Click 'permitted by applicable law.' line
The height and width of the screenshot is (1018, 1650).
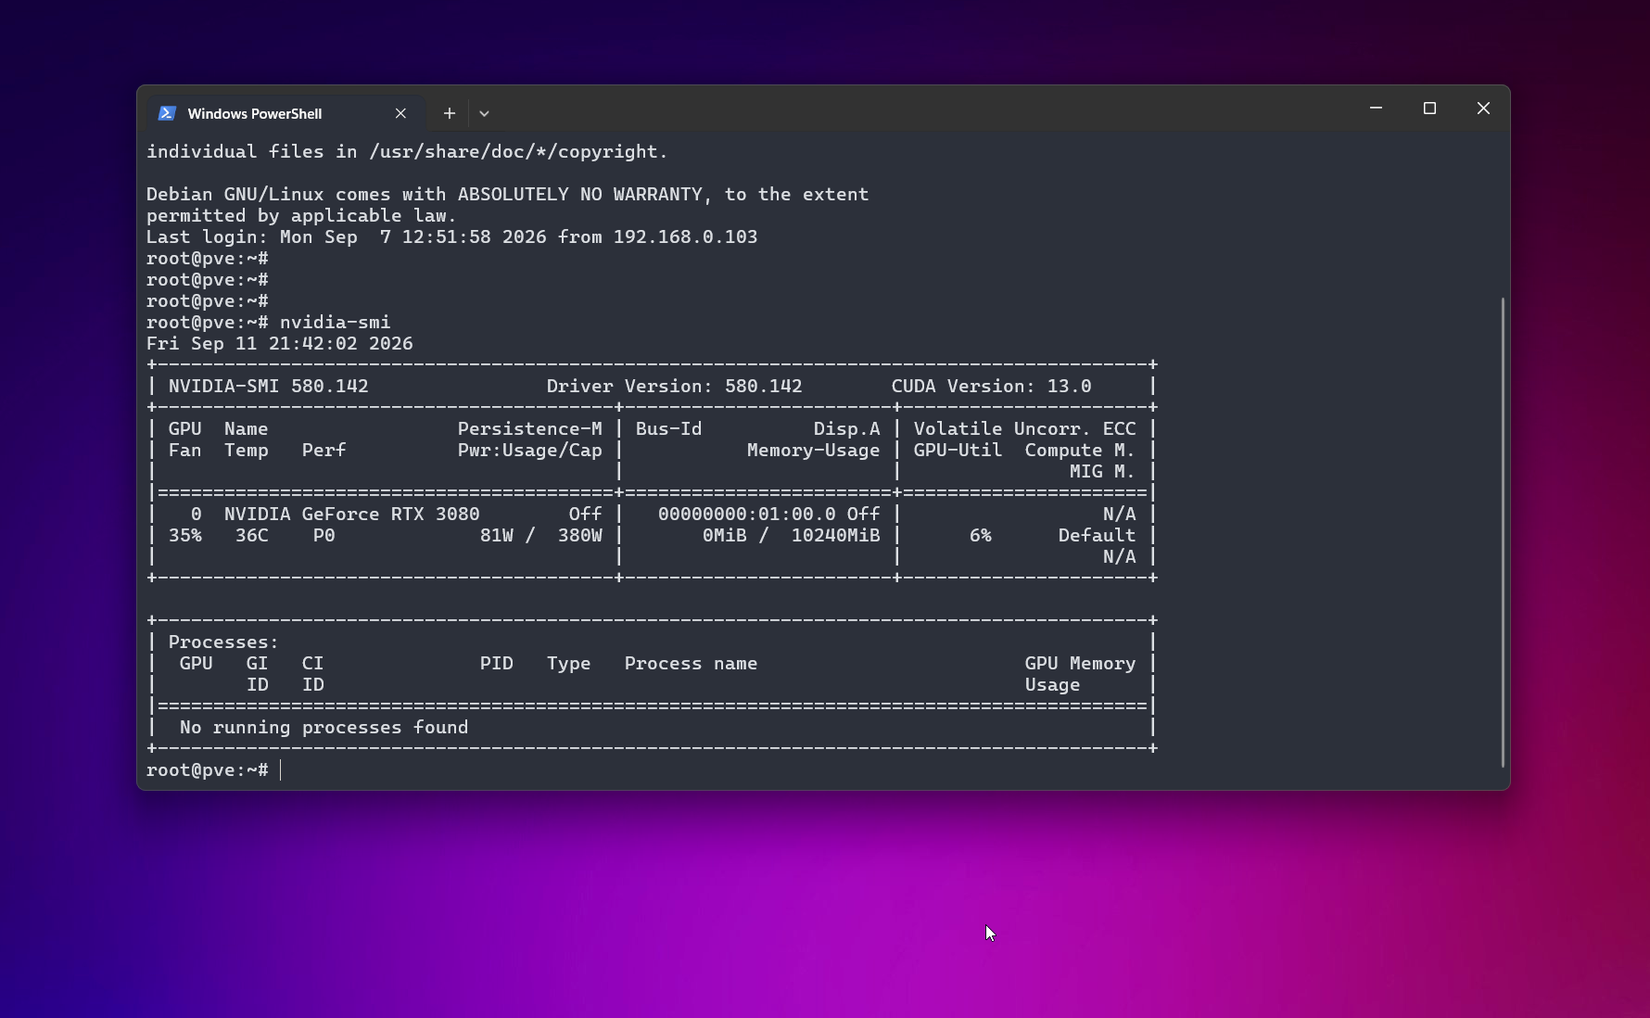302,216
